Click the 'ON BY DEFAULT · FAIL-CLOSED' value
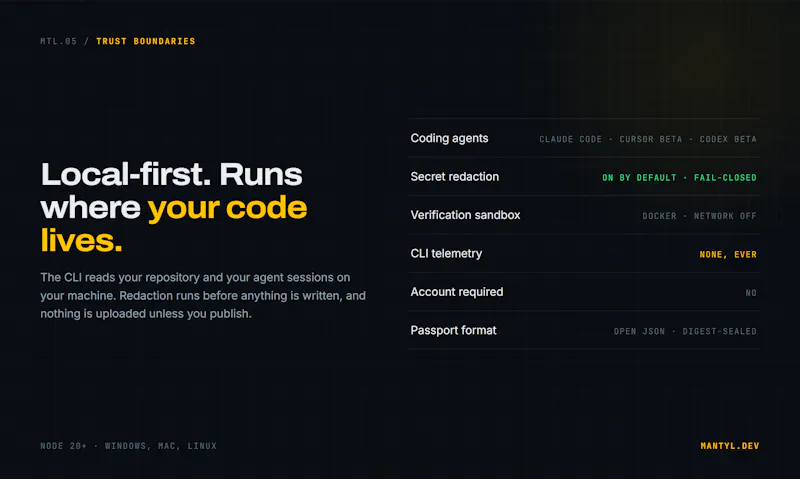 coord(679,178)
